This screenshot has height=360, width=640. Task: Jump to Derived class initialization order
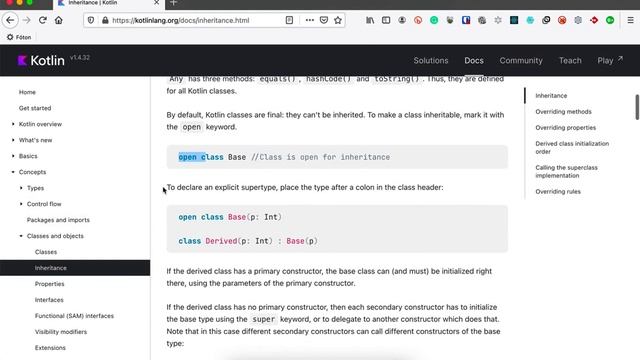coord(572,147)
